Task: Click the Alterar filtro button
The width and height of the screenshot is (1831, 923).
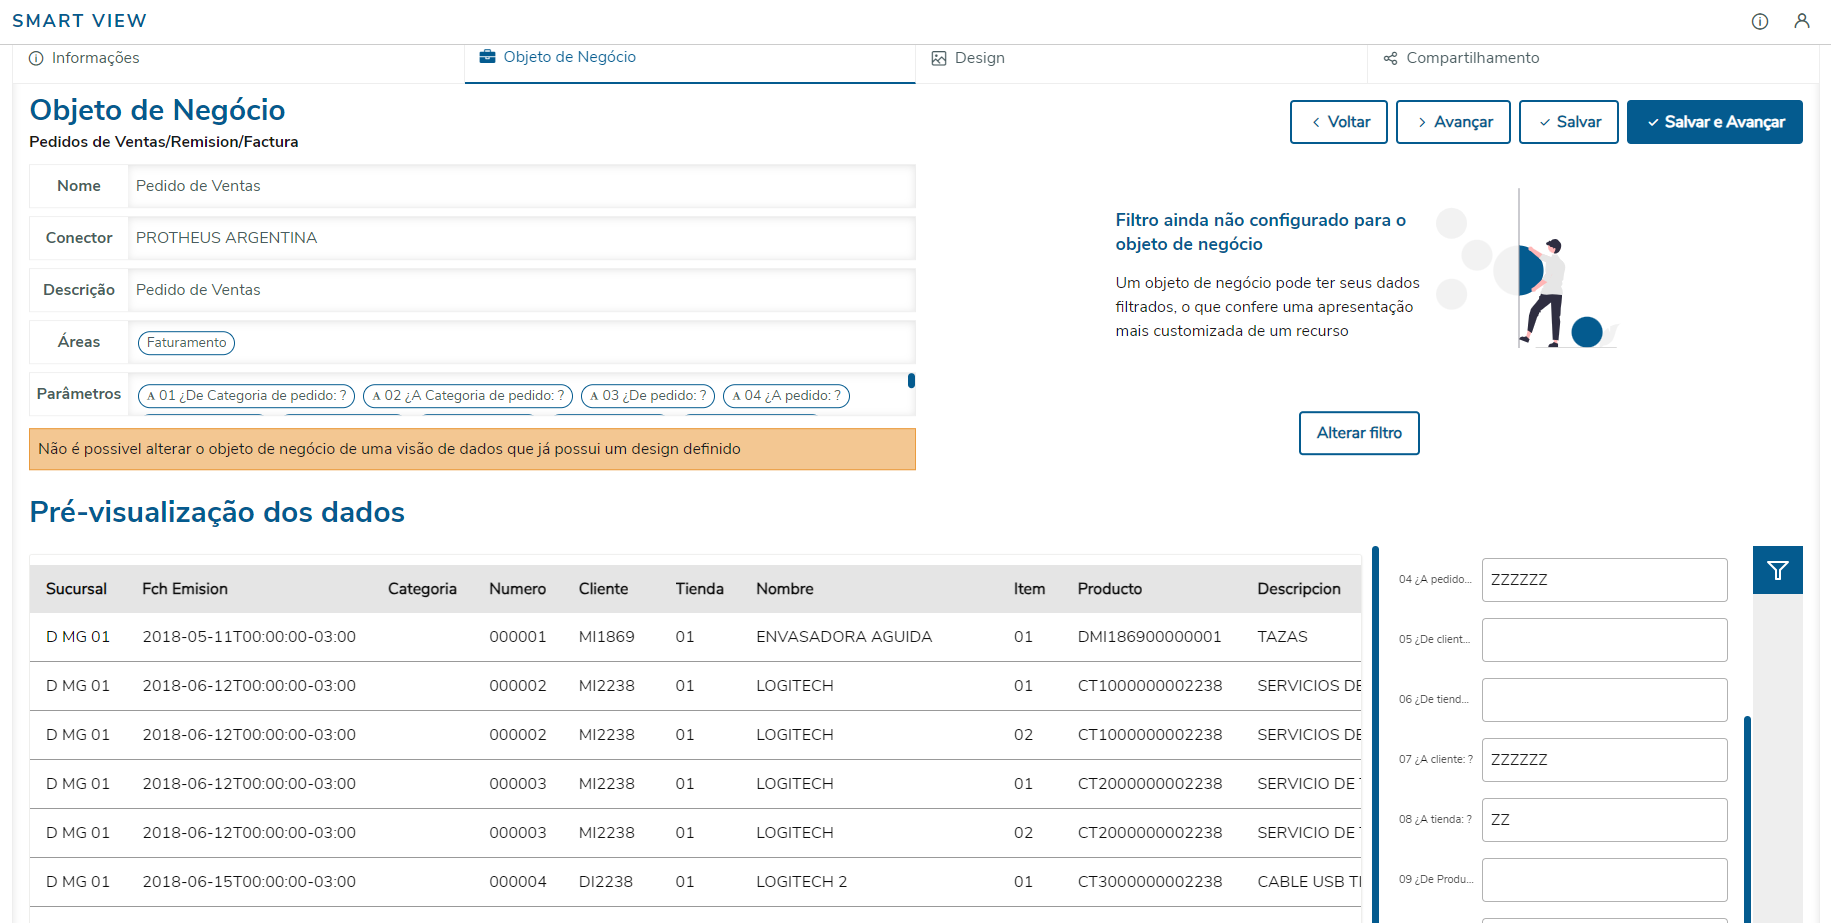Action: click(1359, 433)
